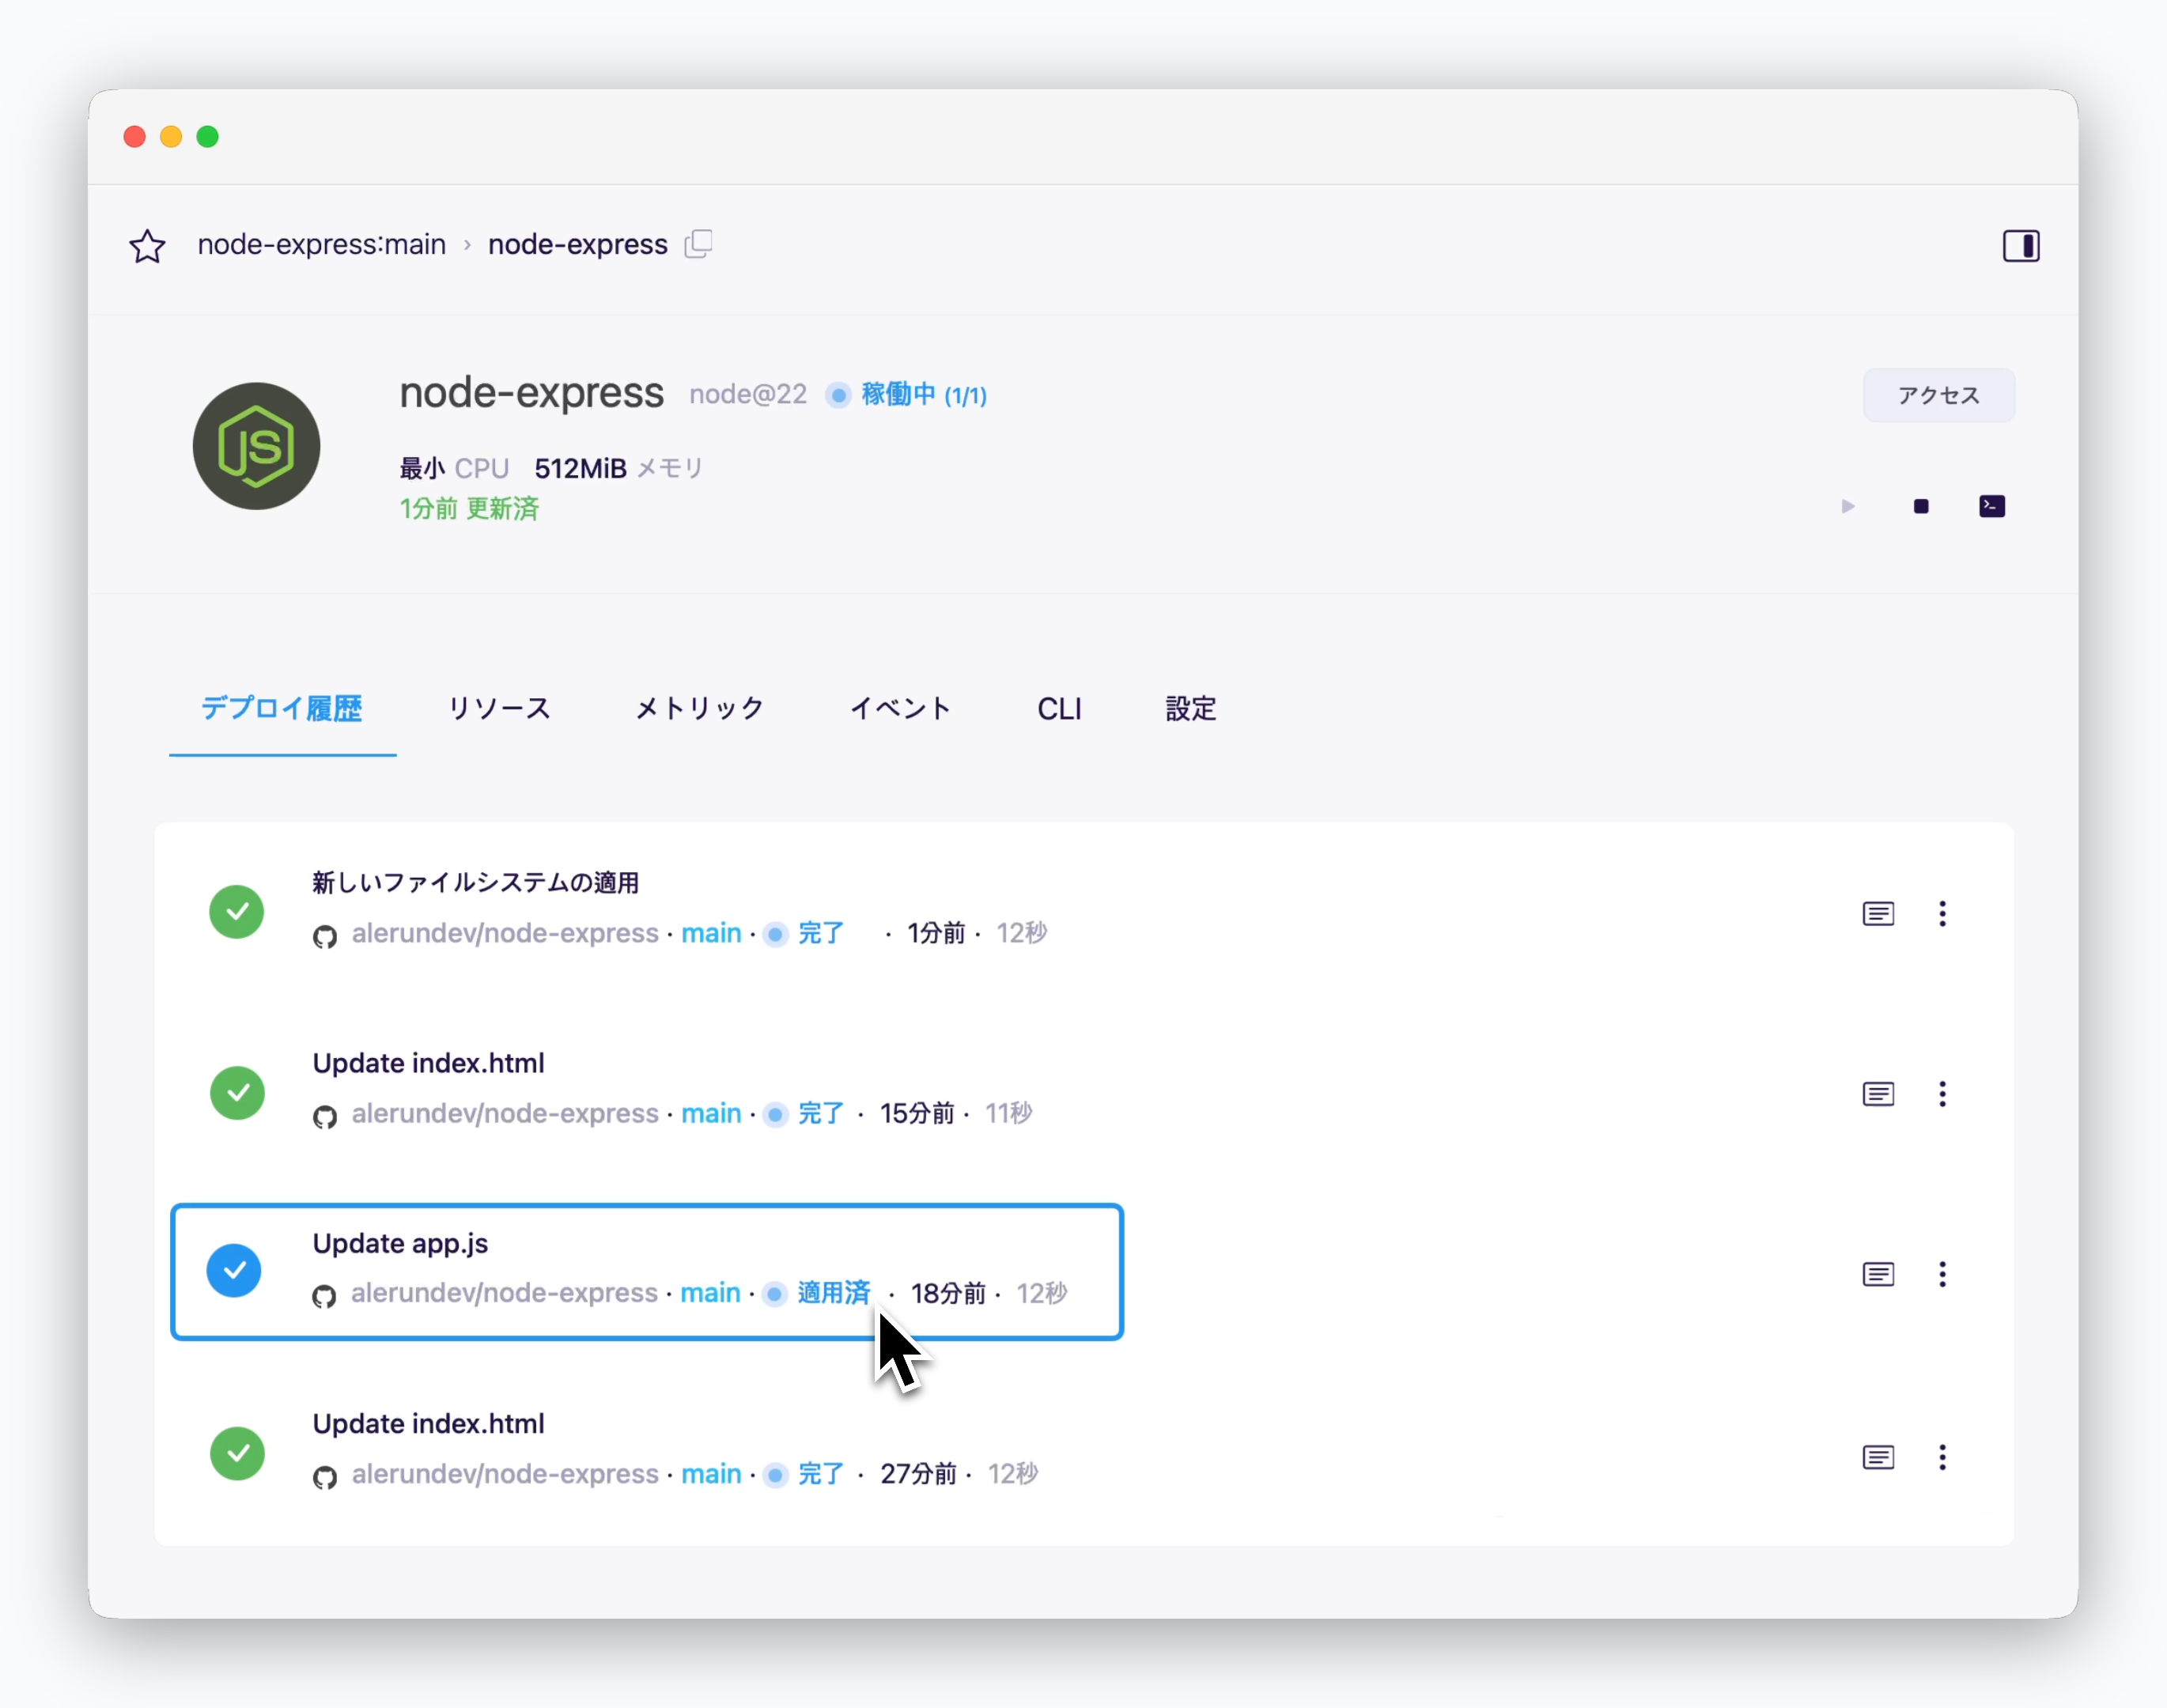Image resolution: width=2167 pixels, height=1708 pixels.
Task: Toggle the right sidebar panel
Action: pyautogui.click(x=2020, y=246)
